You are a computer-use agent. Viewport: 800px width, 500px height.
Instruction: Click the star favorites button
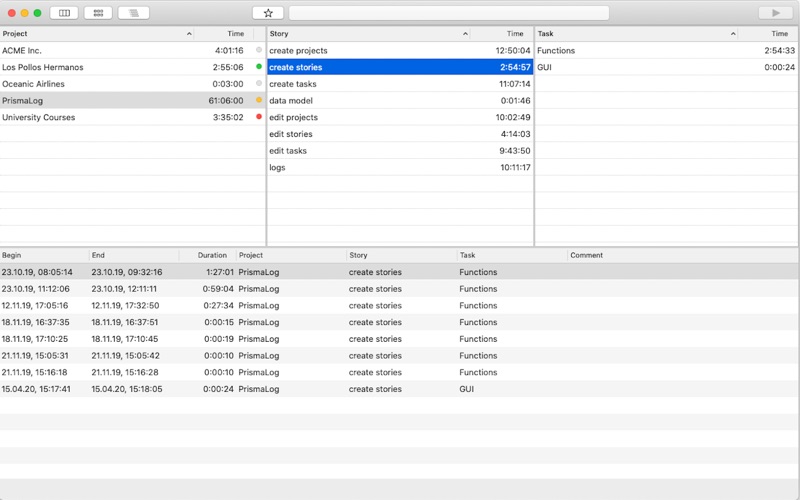pyautogui.click(x=268, y=13)
